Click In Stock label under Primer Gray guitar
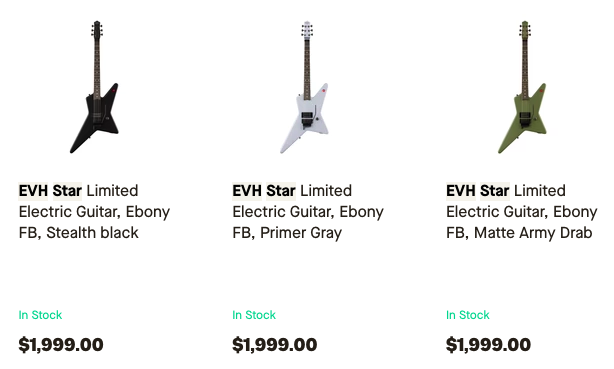Screen dimensions: 614x369 254,315
